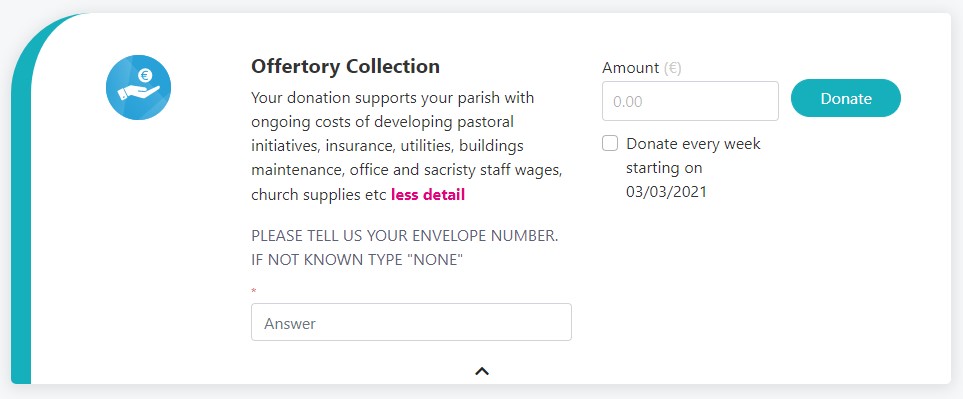The image size is (963, 399).
Task: Tick the Donate every week checkbox
Action: coord(610,144)
